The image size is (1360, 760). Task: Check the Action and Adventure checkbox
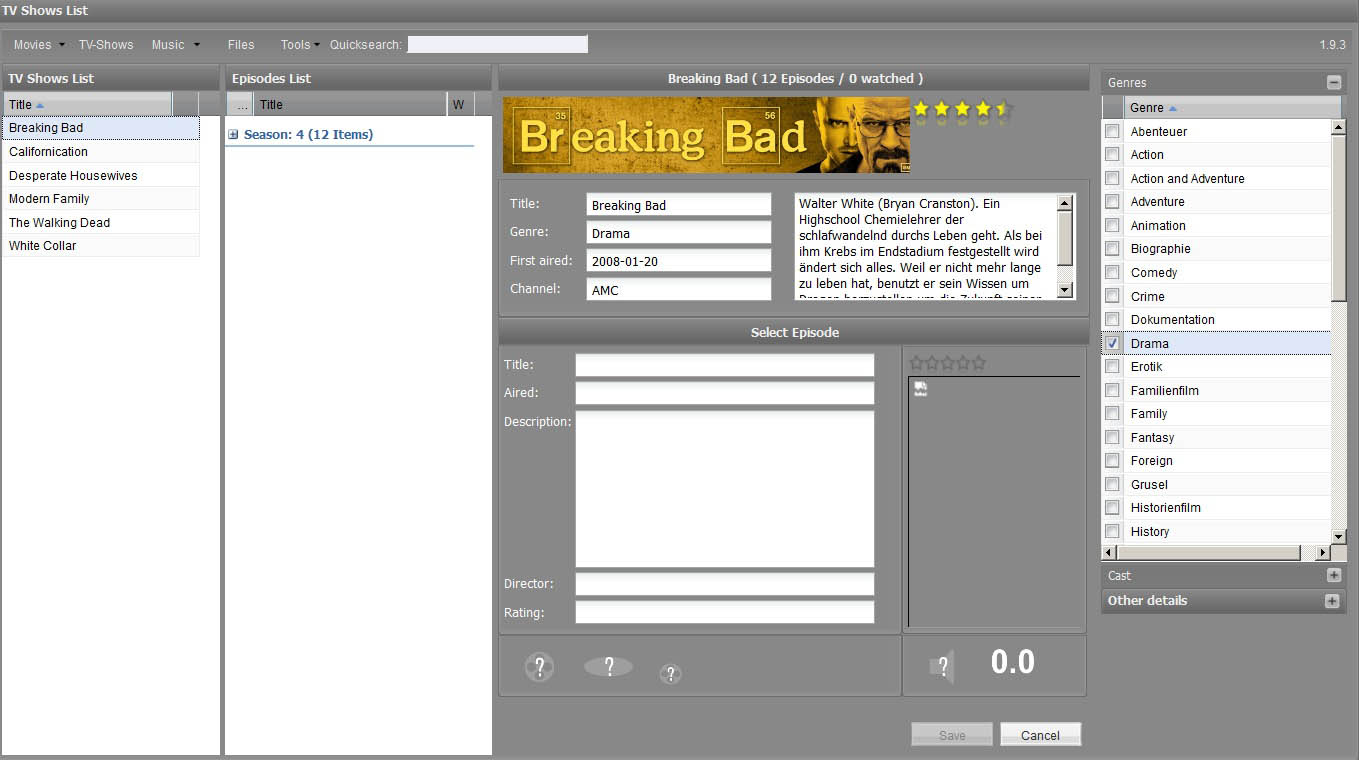click(x=1112, y=178)
